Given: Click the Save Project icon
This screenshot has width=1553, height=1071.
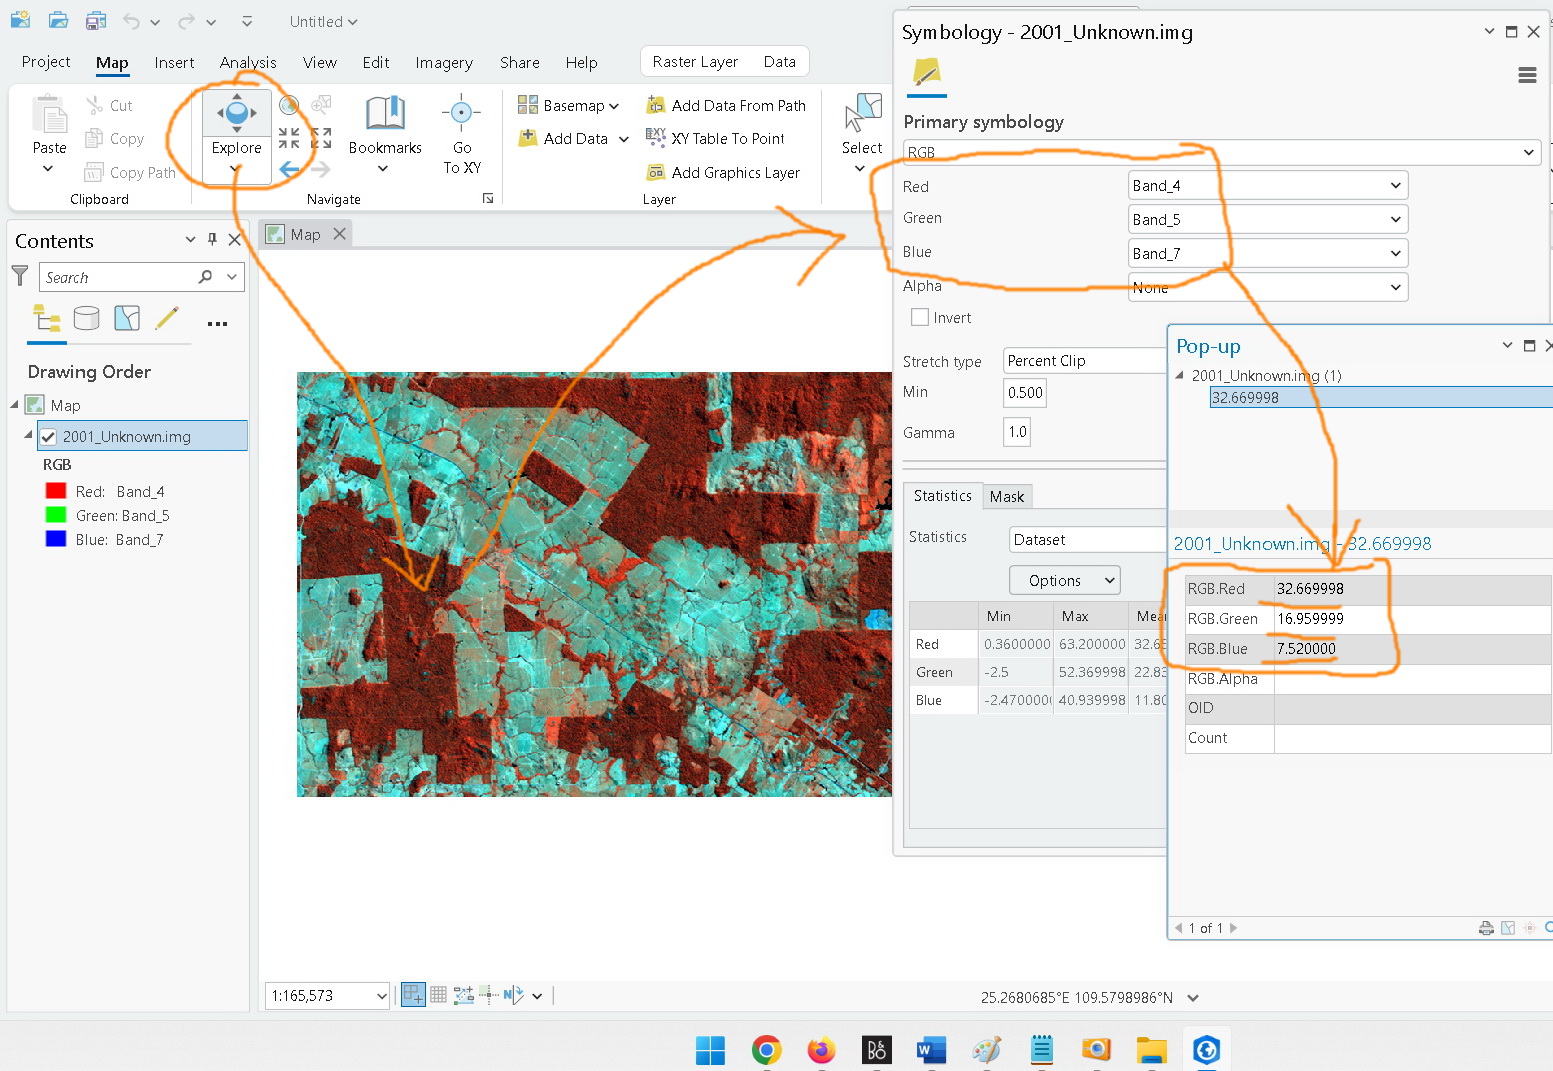Looking at the screenshot, I should click(94, 20).
